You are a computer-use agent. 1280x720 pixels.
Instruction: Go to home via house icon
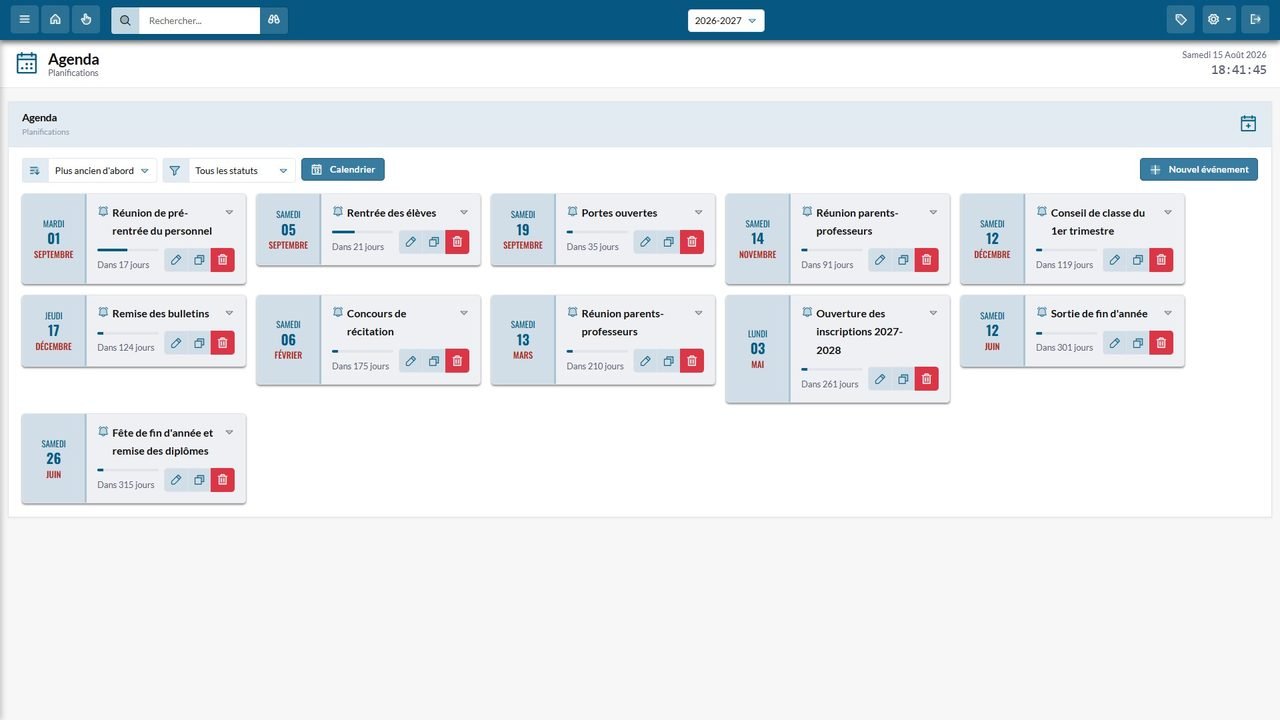(55, 20)
